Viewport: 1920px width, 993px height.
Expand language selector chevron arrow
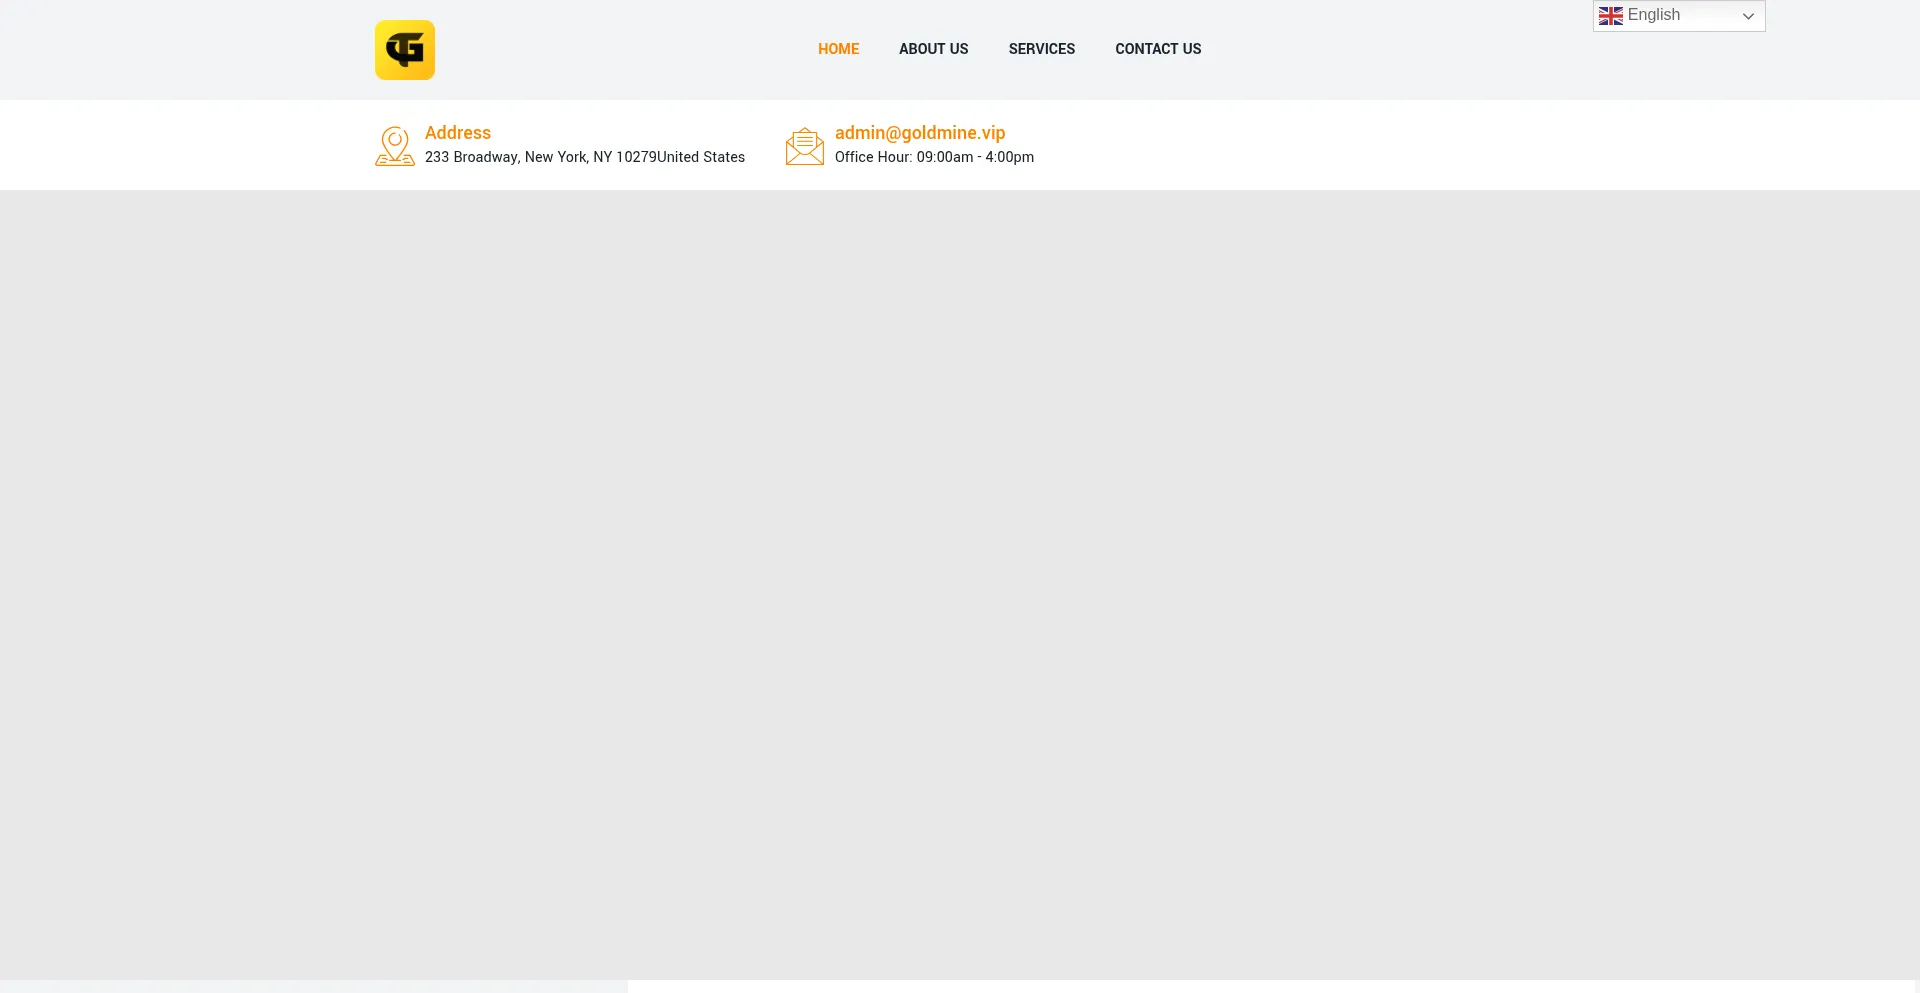[x=1748, y=16]
